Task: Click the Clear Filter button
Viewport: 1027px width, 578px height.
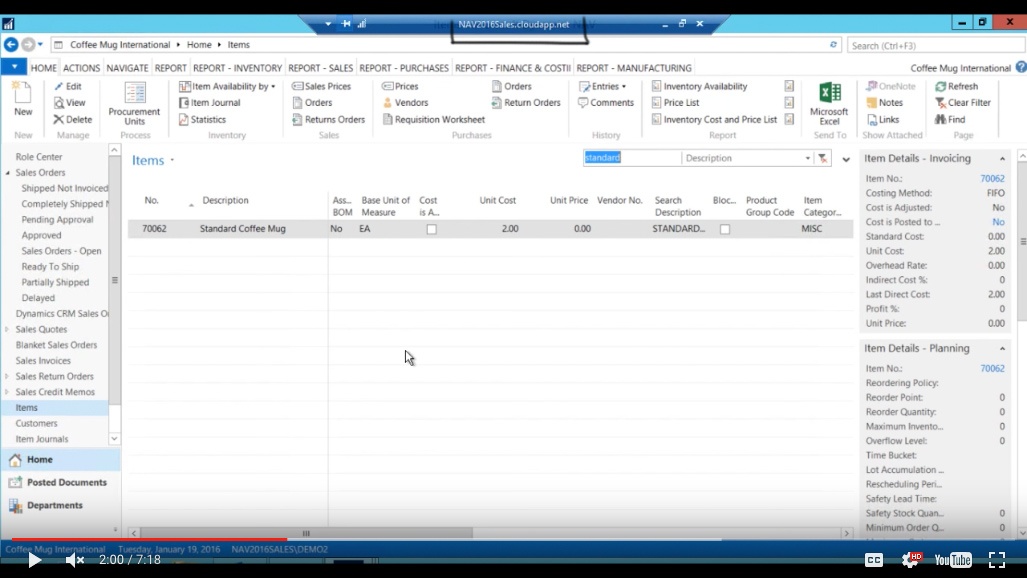Action: pos(963,103)
